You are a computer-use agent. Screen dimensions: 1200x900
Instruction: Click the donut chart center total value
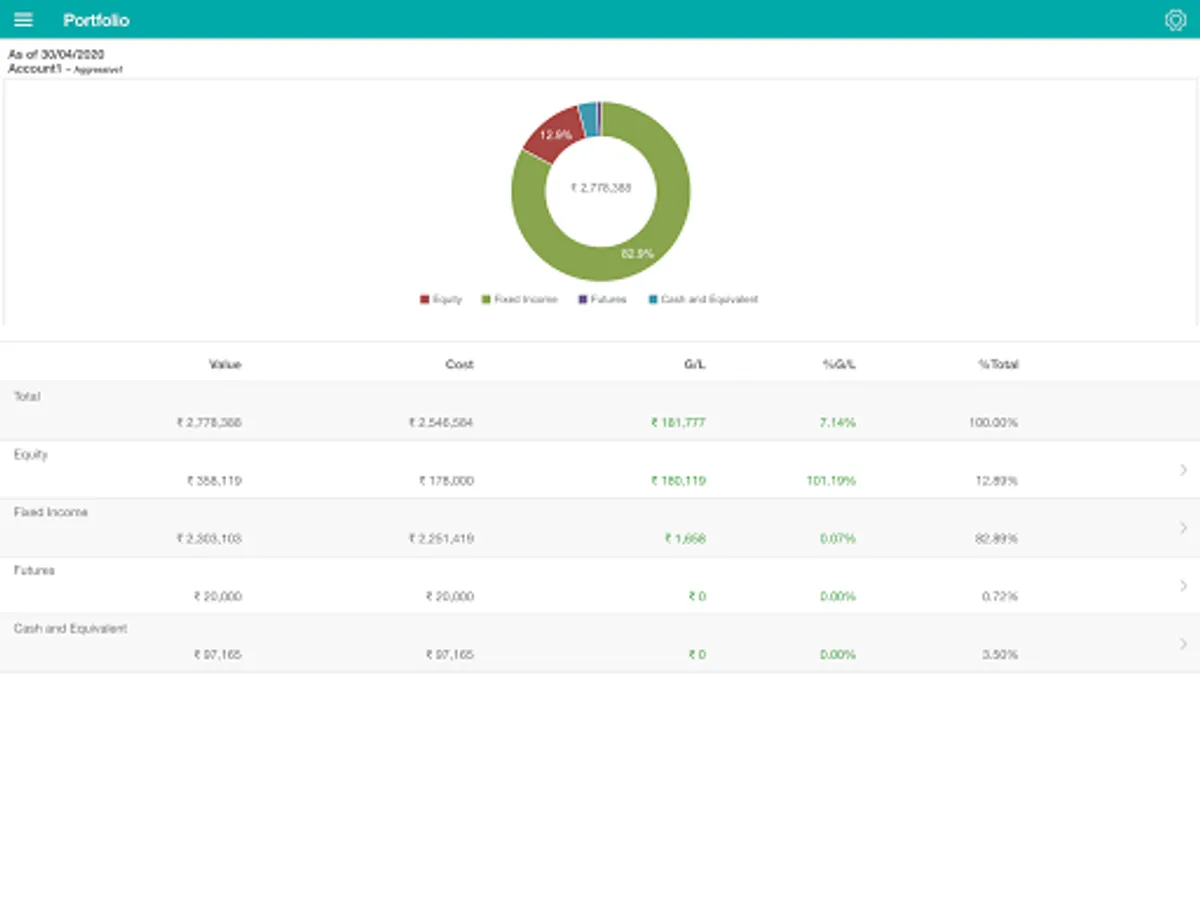point(601,187)
